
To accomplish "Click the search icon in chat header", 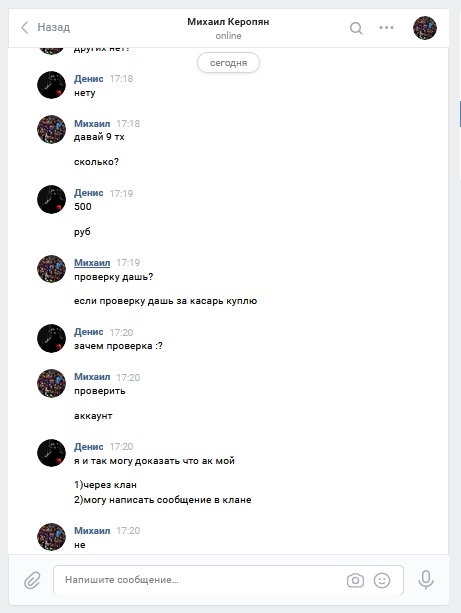I will [356, 28].
